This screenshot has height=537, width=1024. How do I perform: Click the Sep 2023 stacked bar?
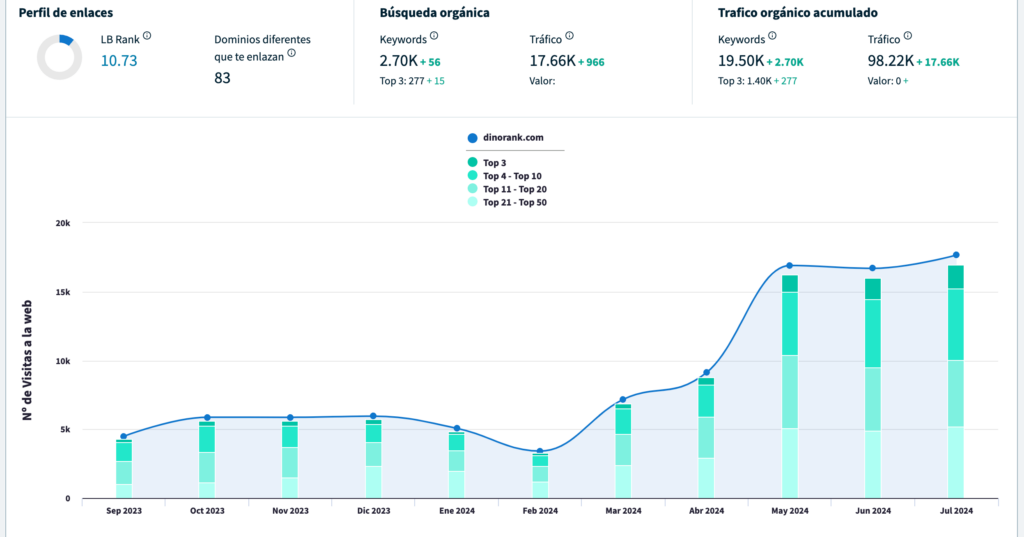coord(123,469)
